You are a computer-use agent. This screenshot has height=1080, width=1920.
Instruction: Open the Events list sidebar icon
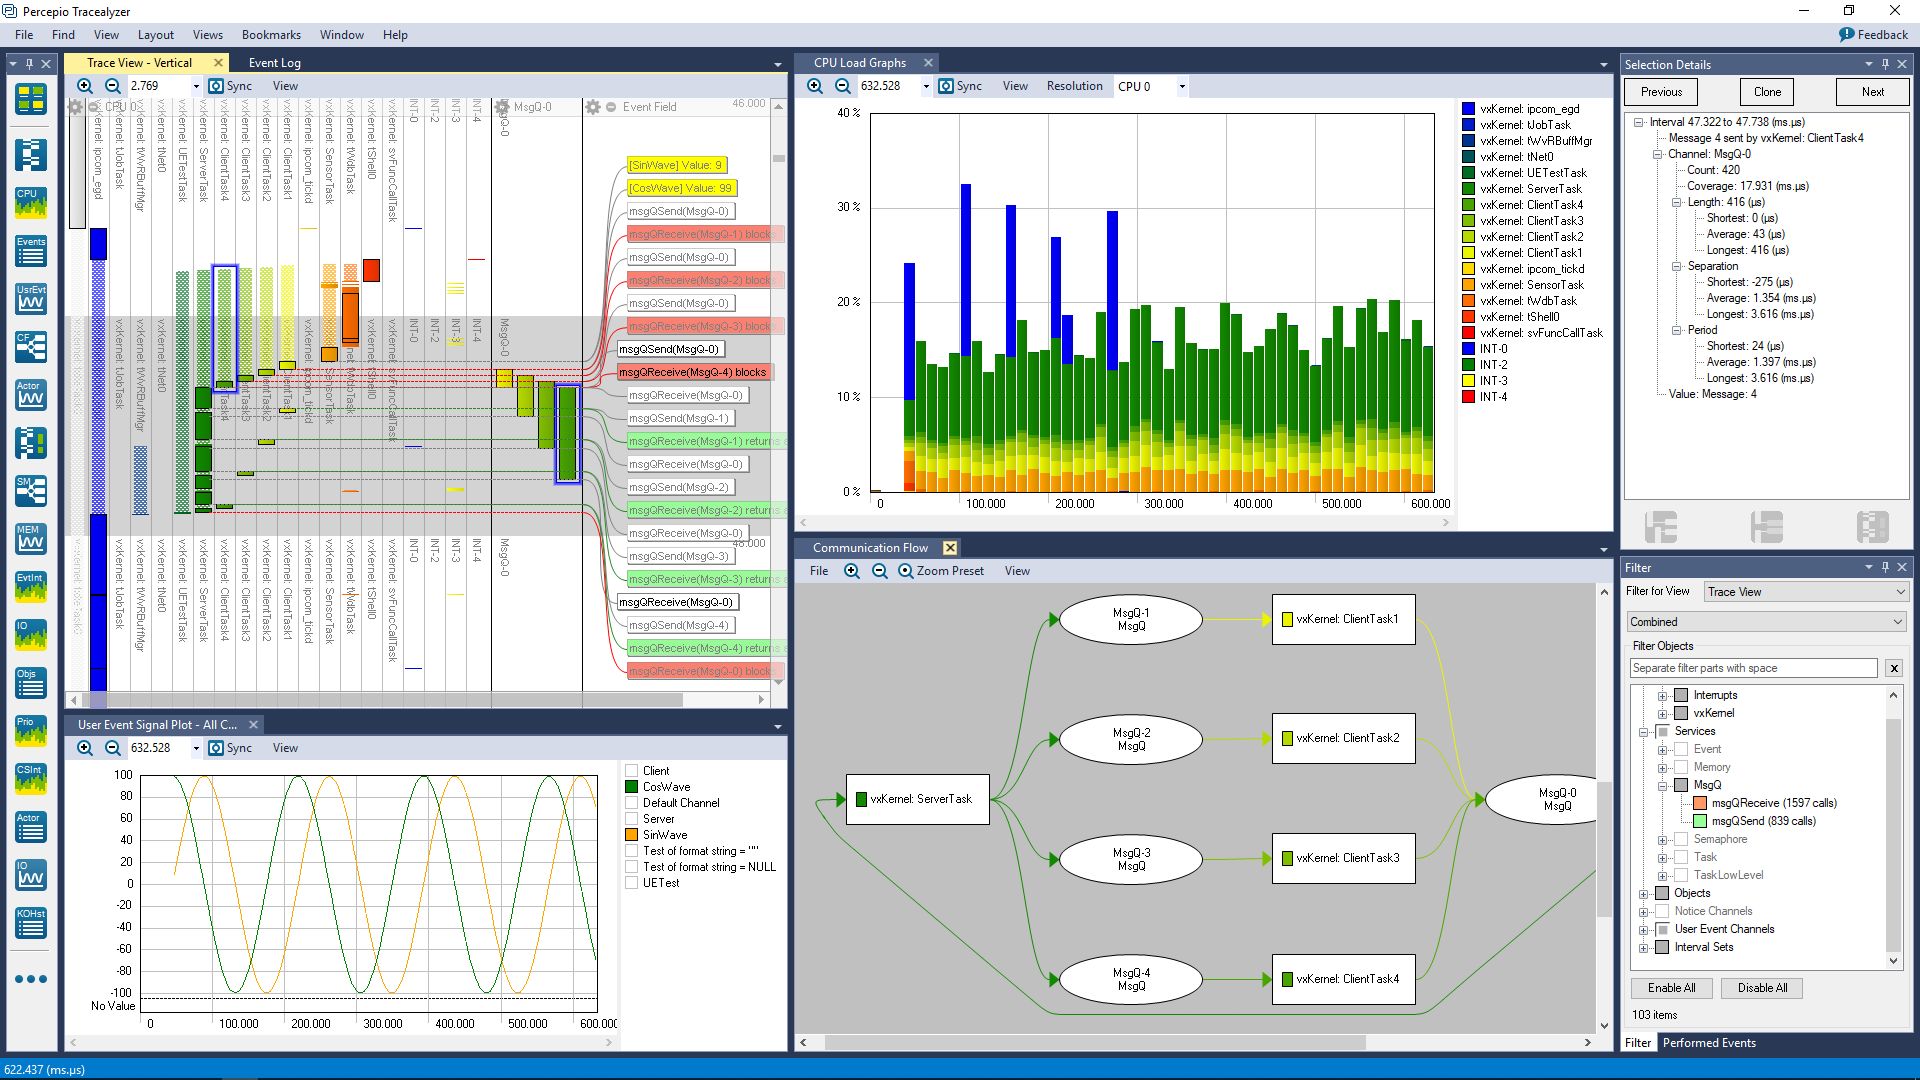point(31,251)
